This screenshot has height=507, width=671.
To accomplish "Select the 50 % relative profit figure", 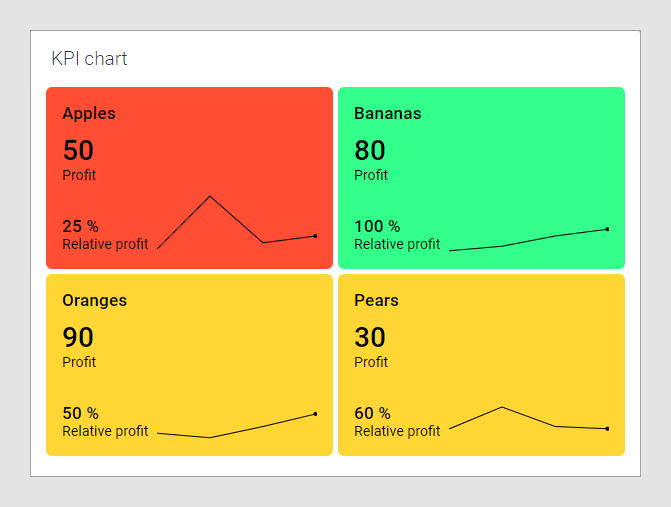I will [x=80, y=413].
